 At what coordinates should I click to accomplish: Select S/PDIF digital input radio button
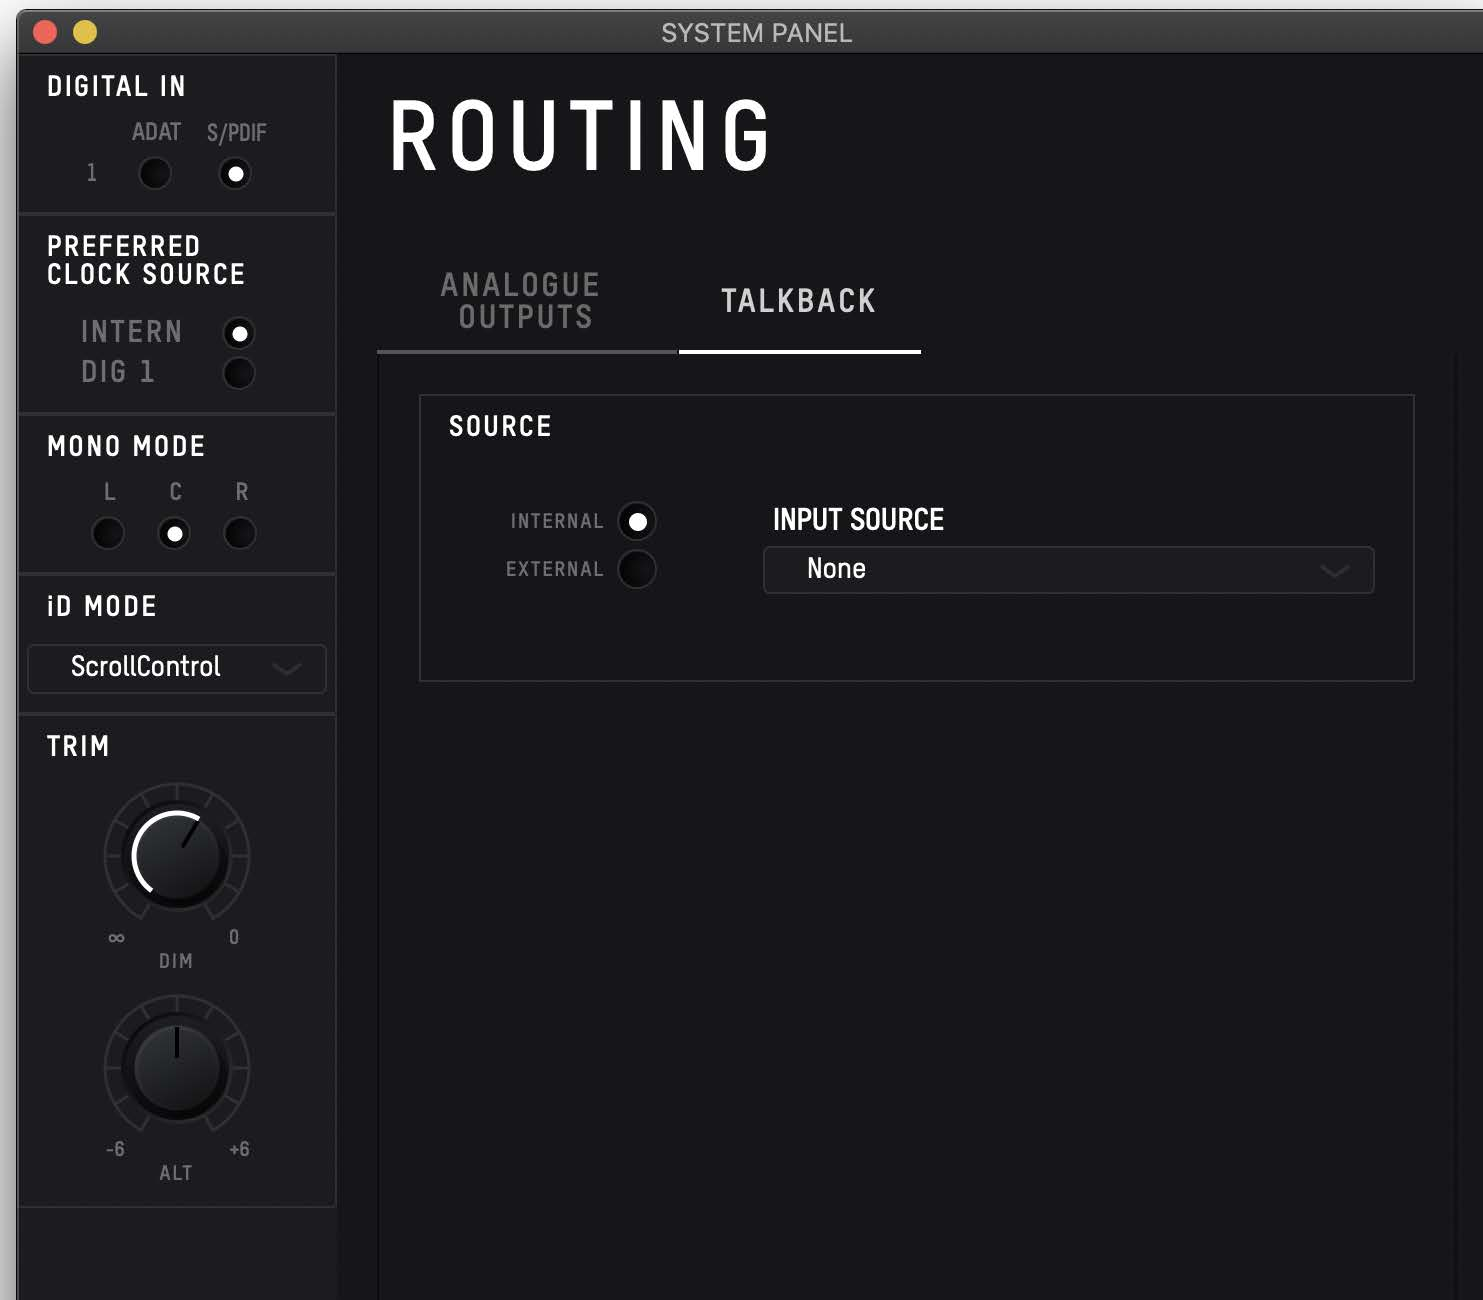pyautogui.click(x=235, y=174)
